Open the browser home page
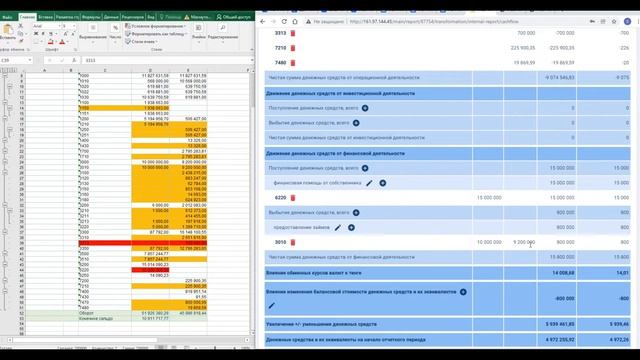Screen dimensions: 640x360 (295, 22)
